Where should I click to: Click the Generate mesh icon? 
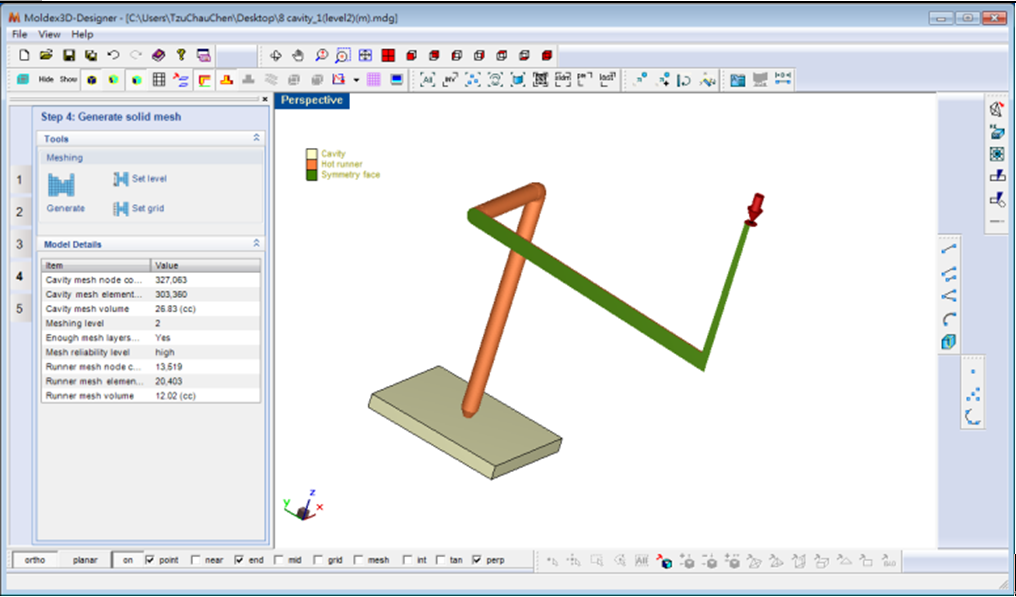pos(61,183)
